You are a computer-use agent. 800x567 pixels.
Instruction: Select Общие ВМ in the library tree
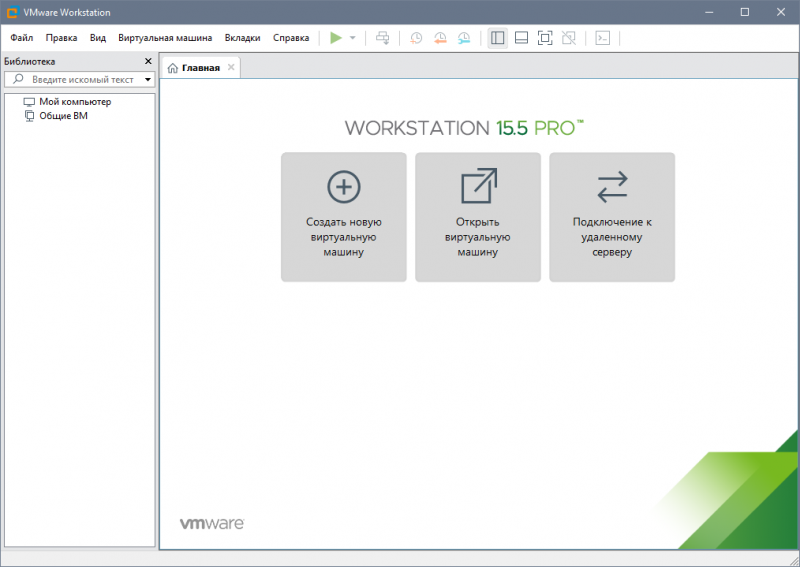click(x=56, y=116)
